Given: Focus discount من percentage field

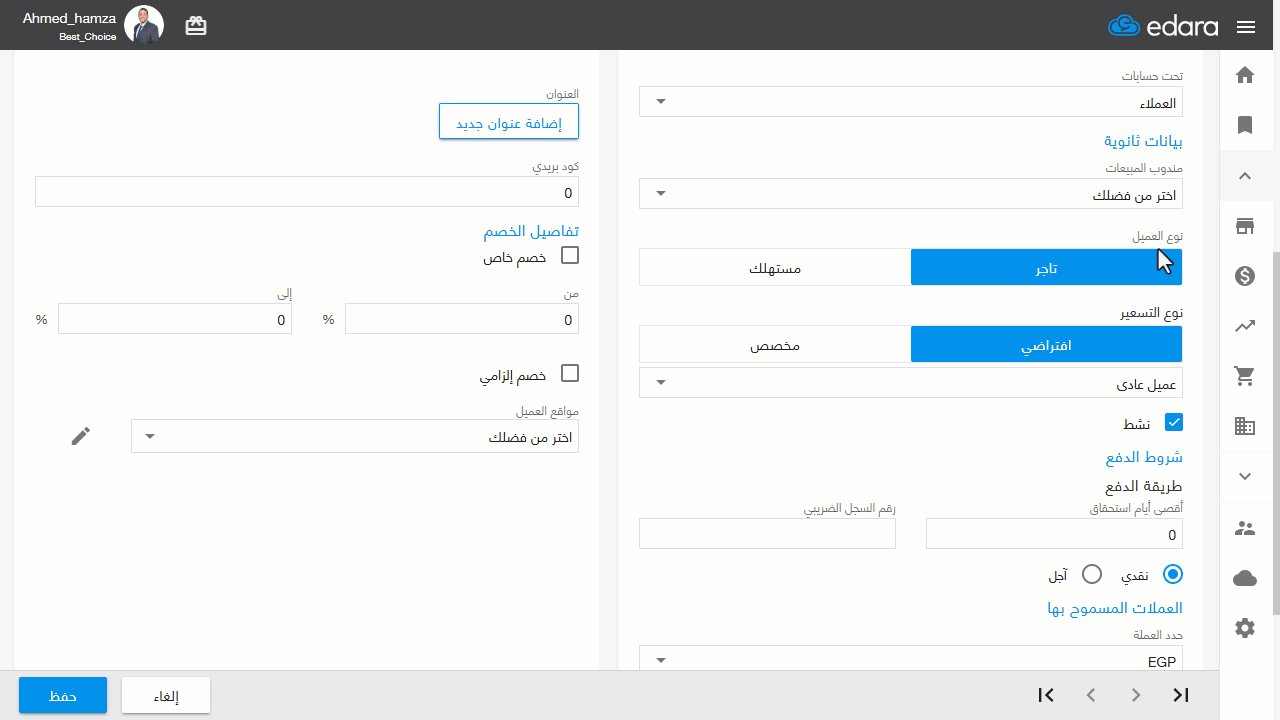Looking at the screenshot, I should 462,319.
